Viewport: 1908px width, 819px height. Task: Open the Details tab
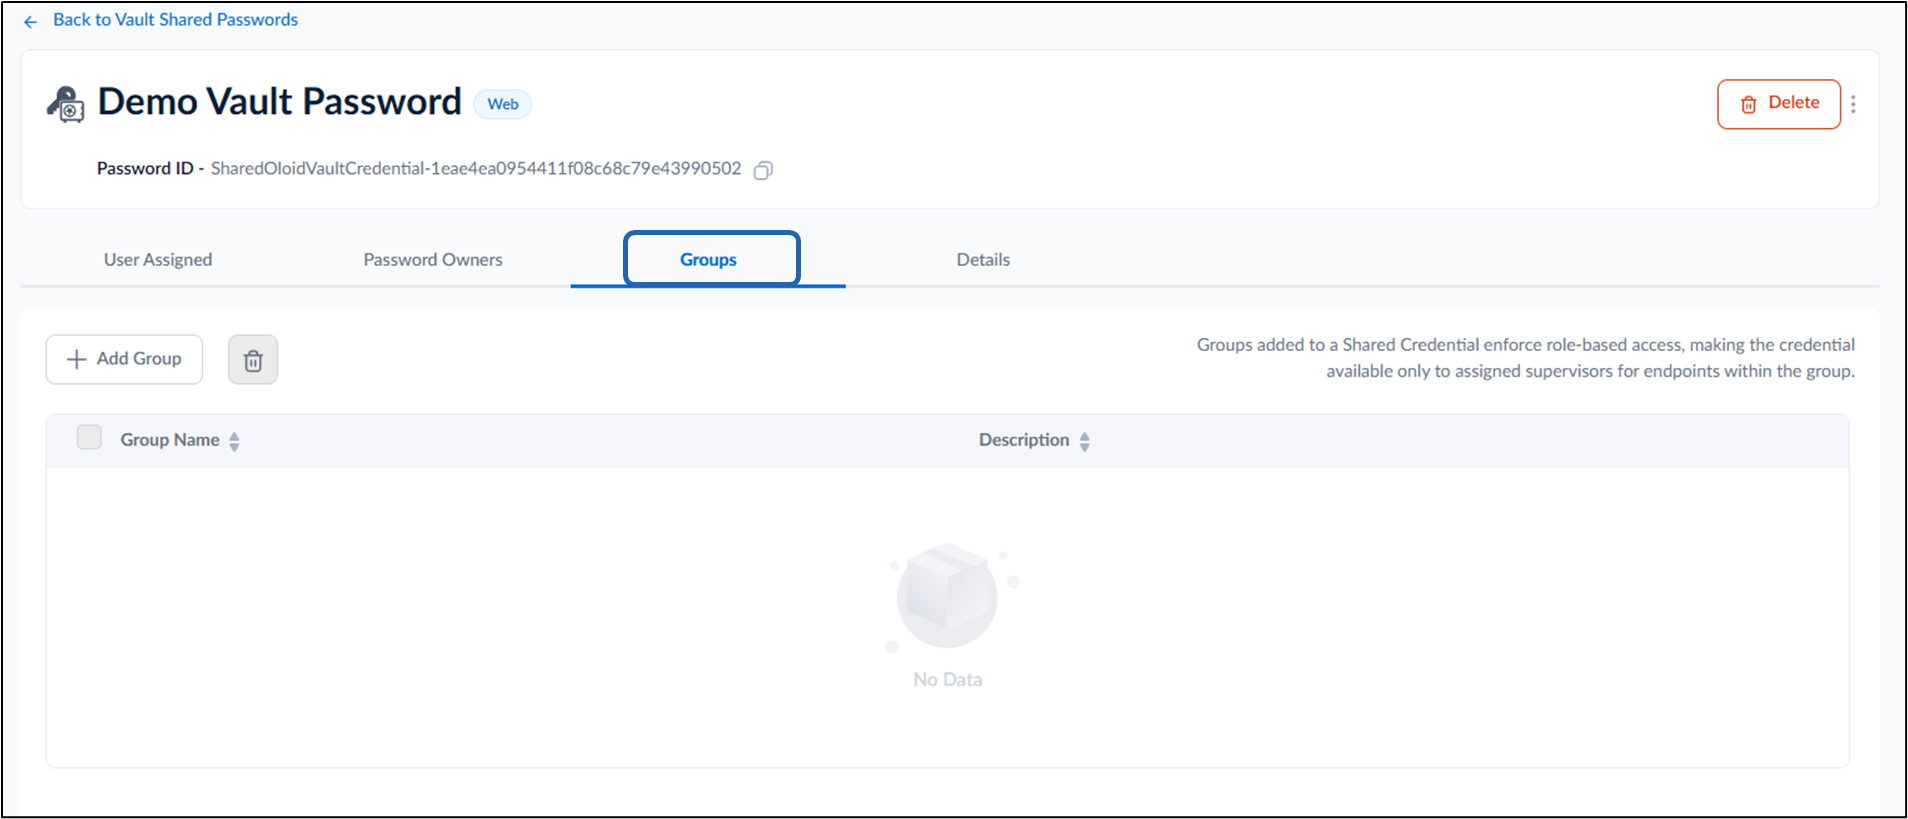coord(983,260)
